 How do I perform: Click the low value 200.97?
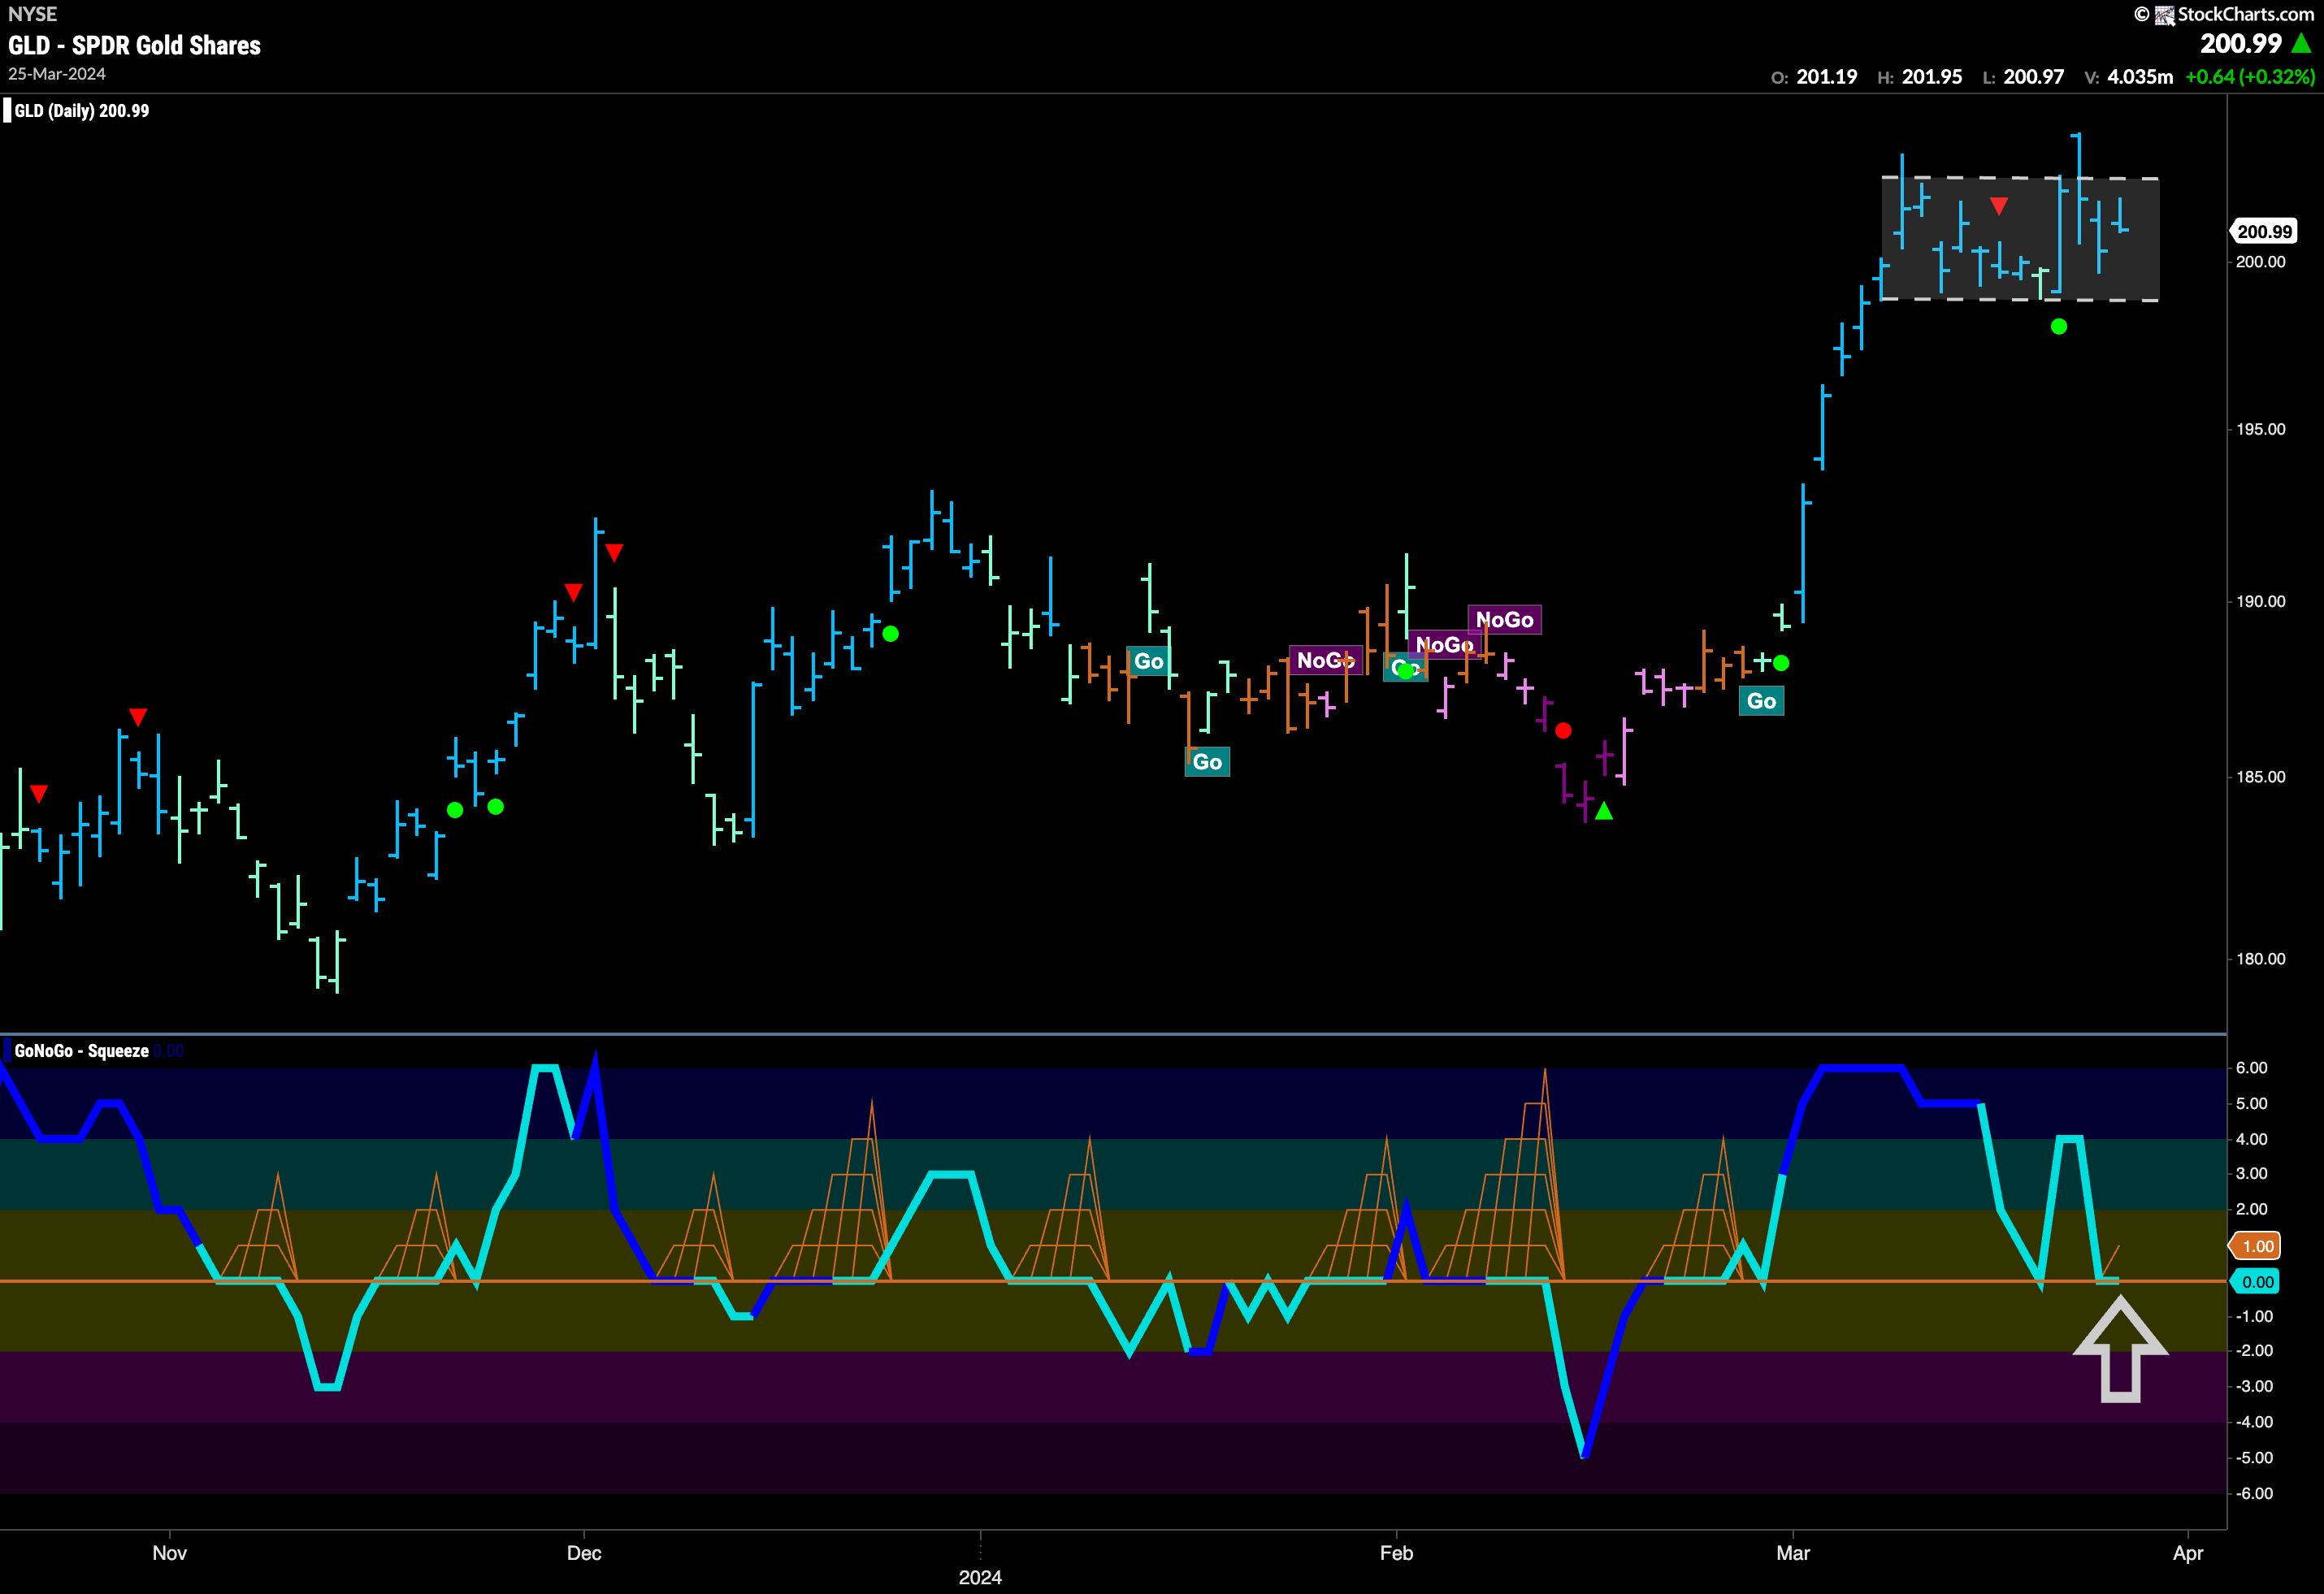2033,77
